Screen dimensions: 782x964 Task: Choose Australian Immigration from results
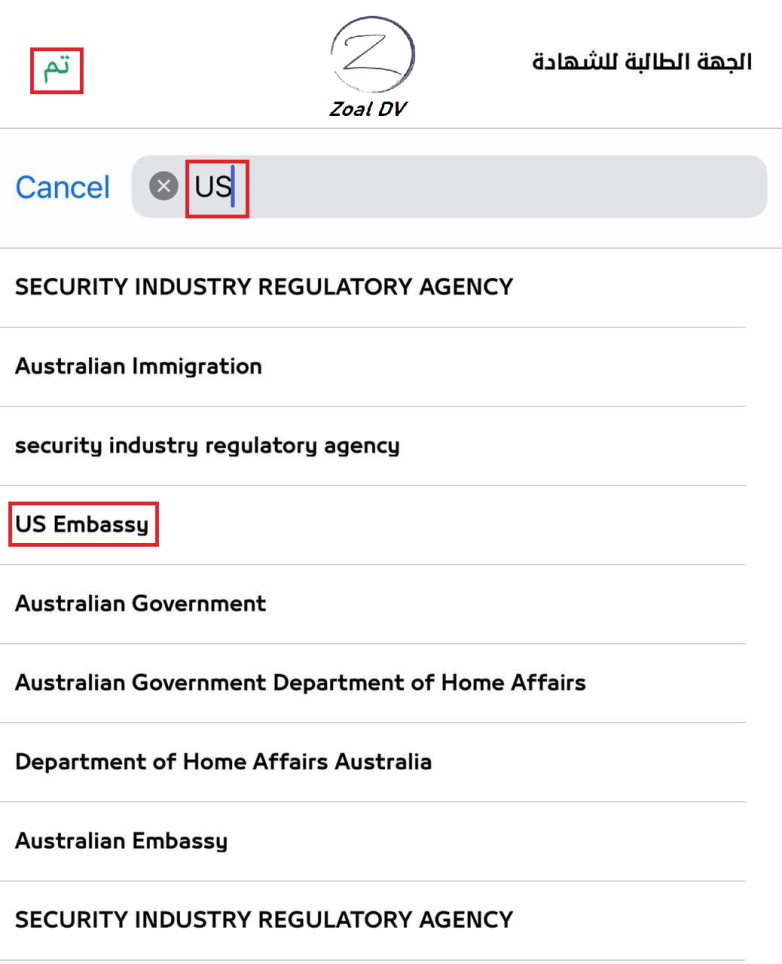pos(138,366)
